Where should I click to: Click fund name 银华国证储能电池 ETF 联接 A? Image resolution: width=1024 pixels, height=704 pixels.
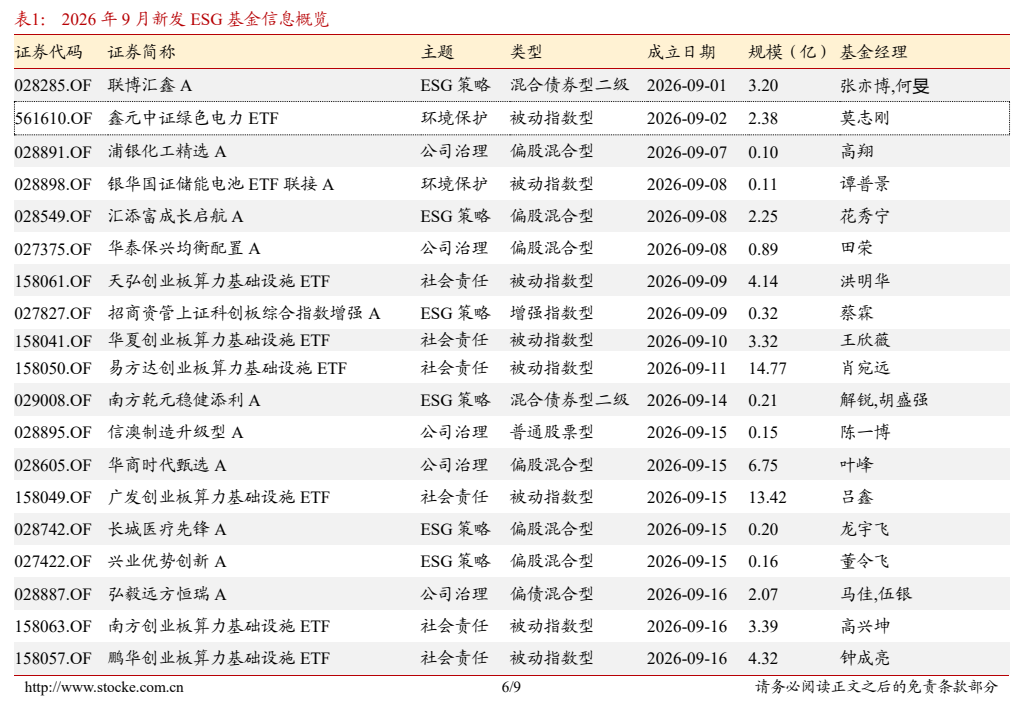tap(221, 184)
